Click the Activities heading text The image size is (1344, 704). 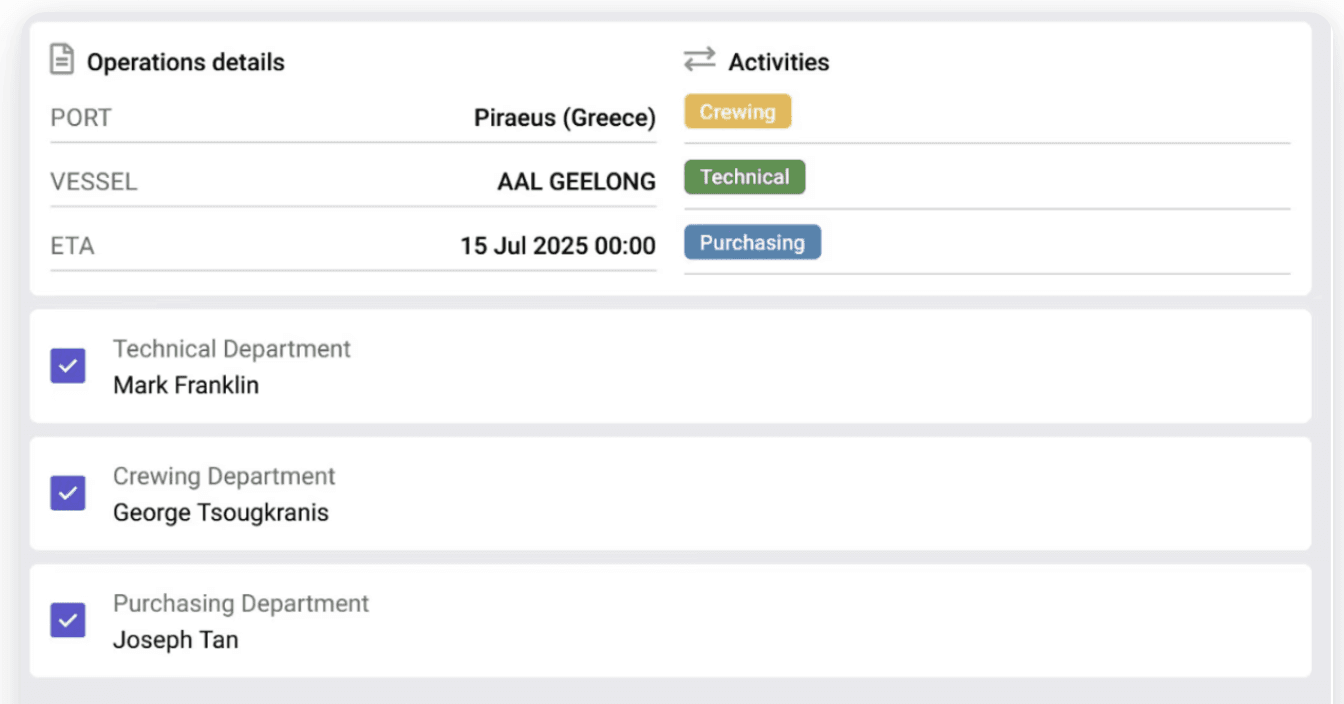[x=778, y=62]
